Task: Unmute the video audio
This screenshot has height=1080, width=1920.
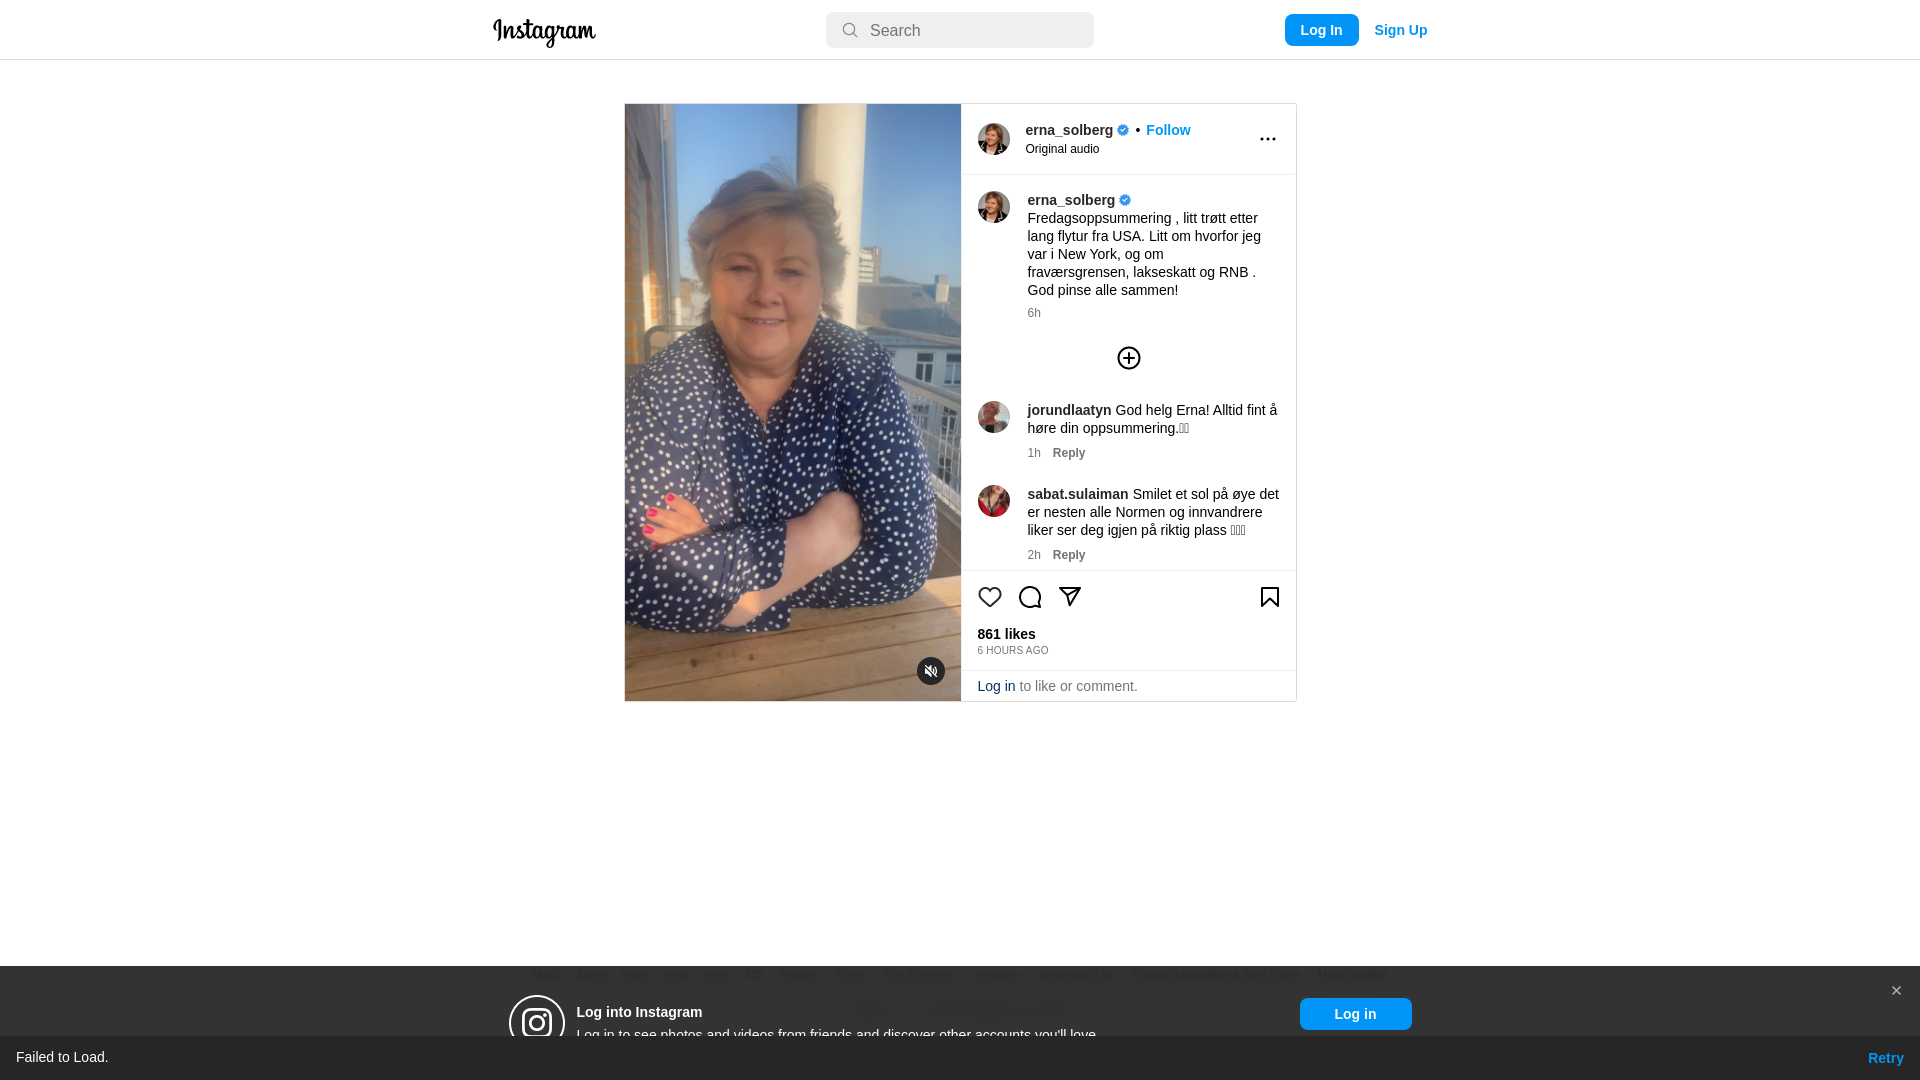Action: pyautogui.click(x=931, y=671)
